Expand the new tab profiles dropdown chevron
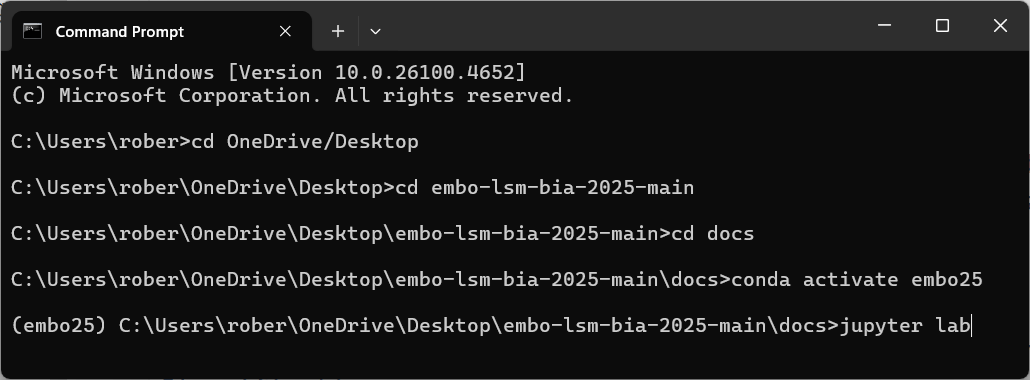The height and width of the screenshot is (380, 1030). [375, 31]
